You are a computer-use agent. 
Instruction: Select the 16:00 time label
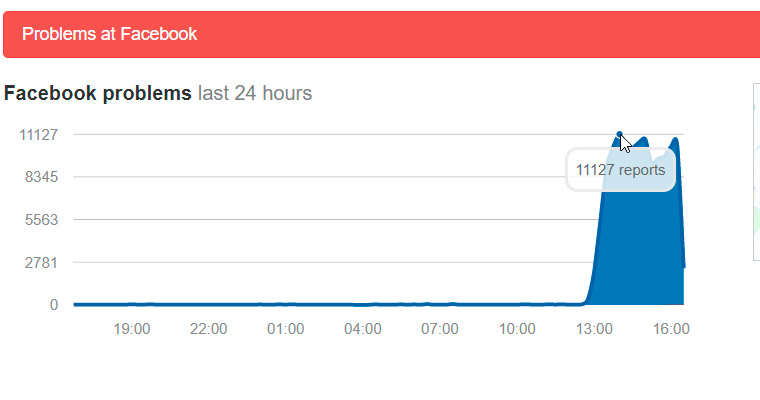[670, 328]
